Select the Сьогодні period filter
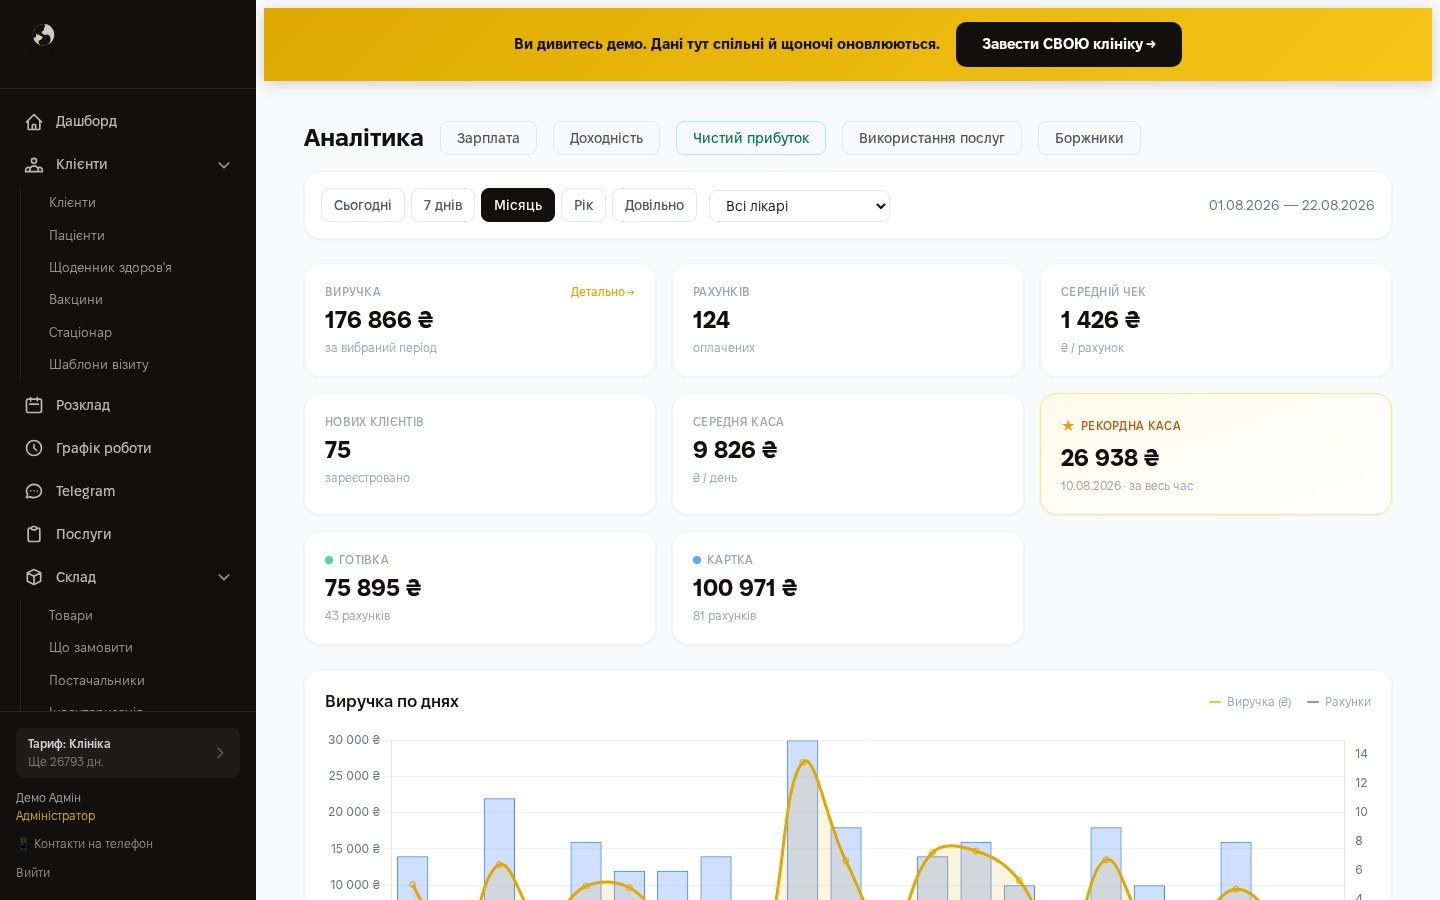 363,205
